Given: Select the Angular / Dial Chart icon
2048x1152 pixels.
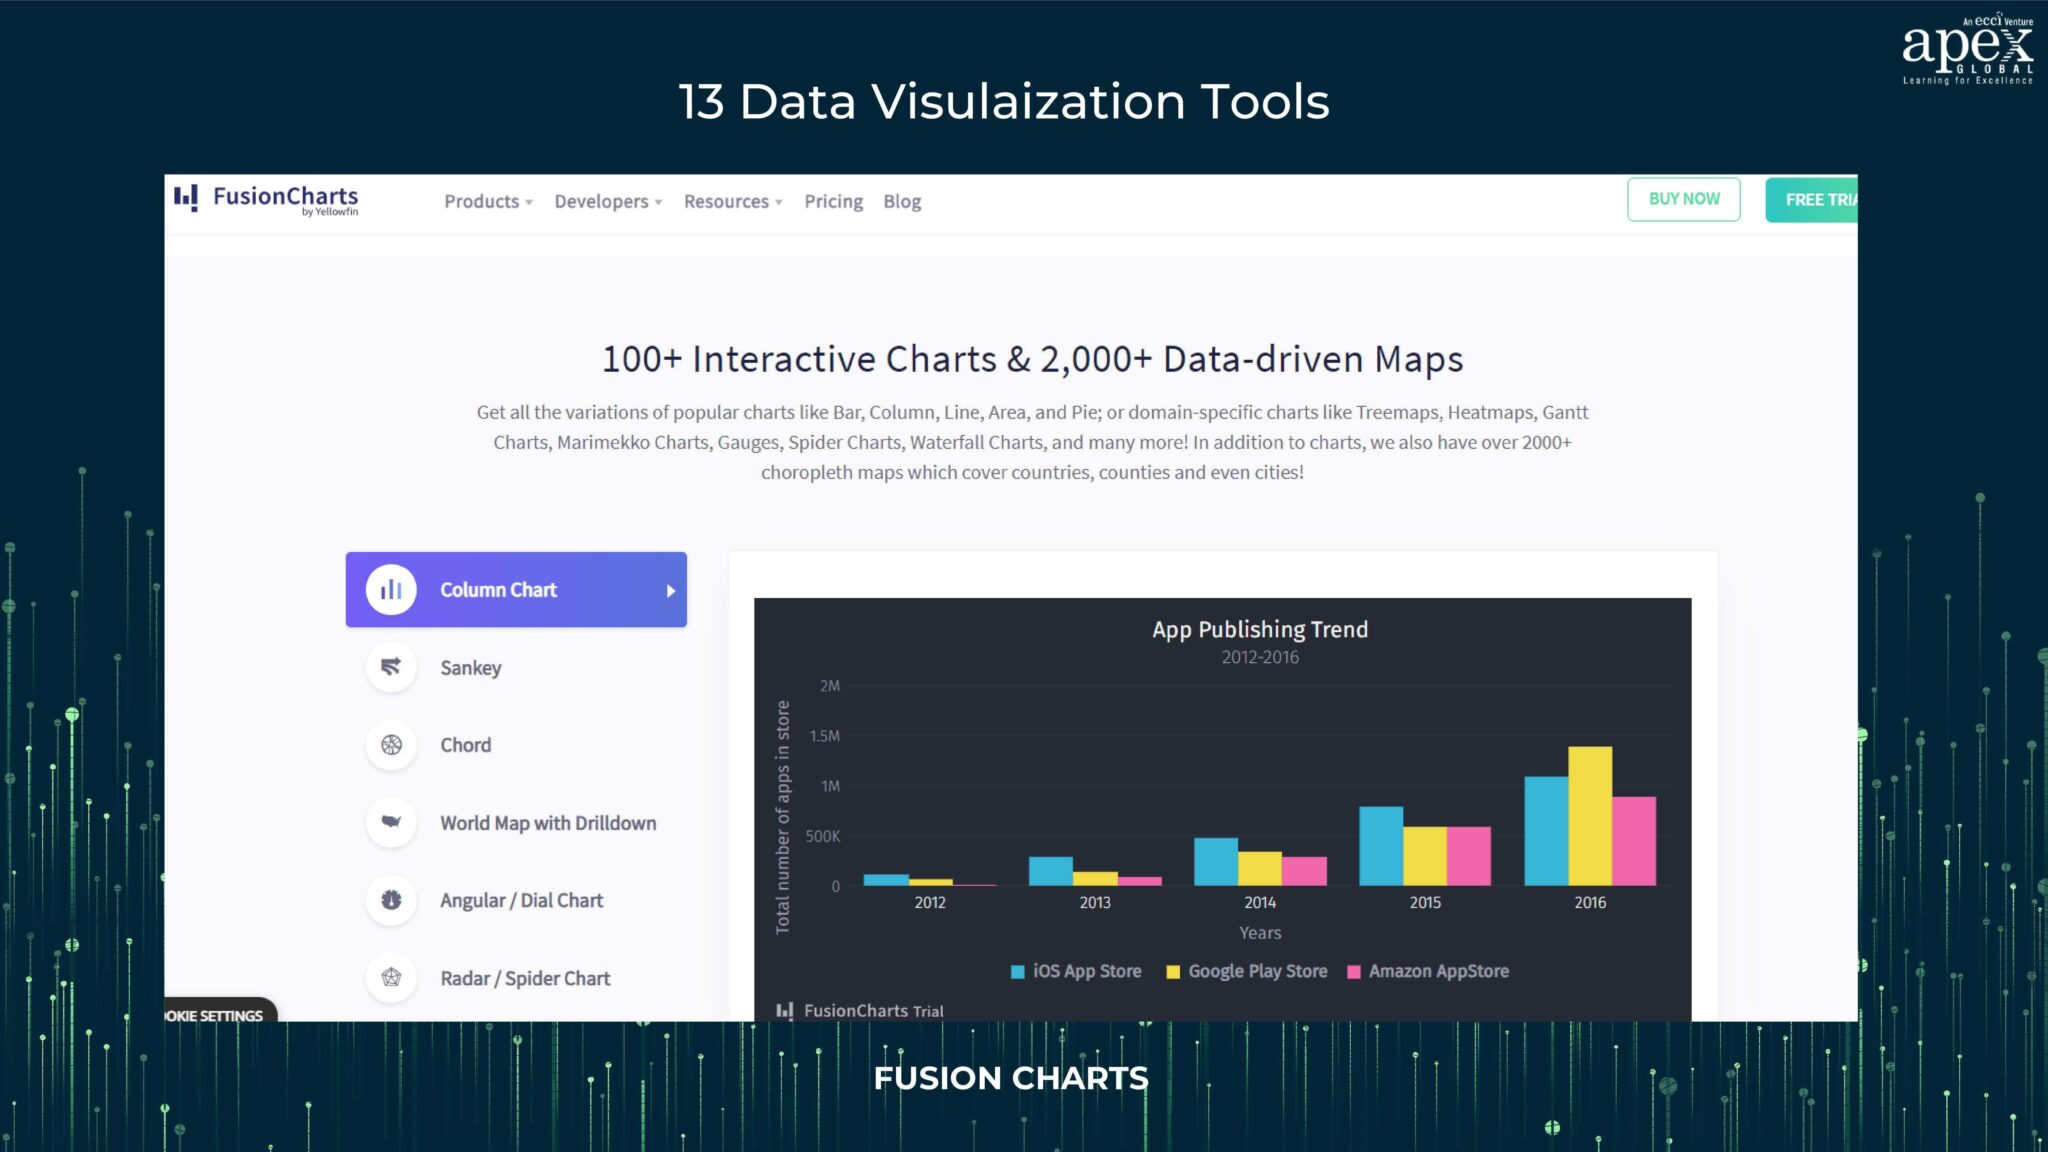Looking at the screenshot, I should click(391, 900).
